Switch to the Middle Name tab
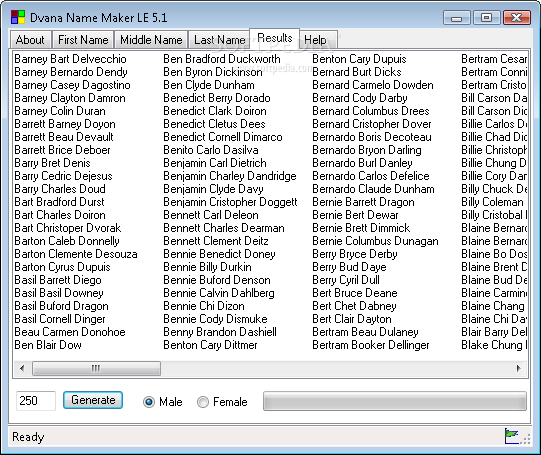Screen dimensions: 541x455 coord(151,40)
